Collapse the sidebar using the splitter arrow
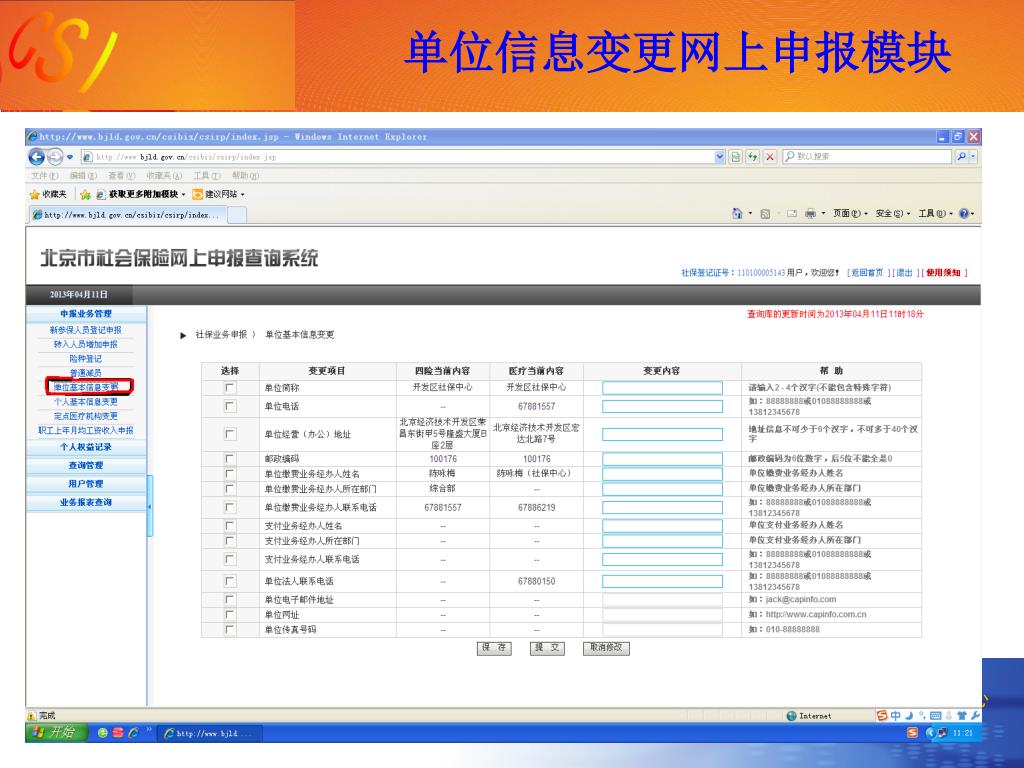The image size is (1024, 768). pos(150,506)
